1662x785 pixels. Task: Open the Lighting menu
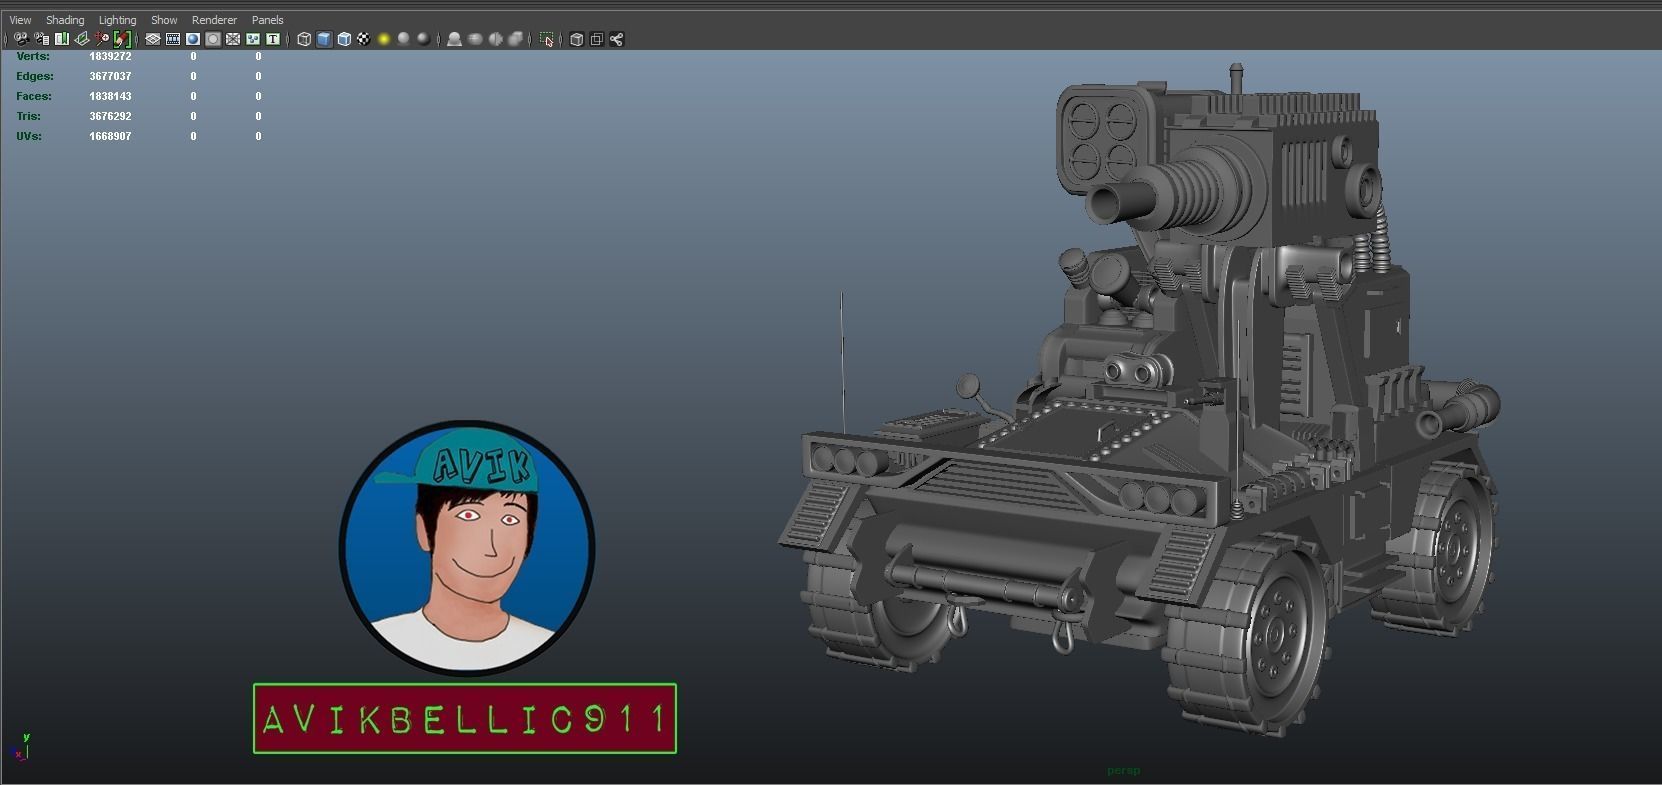tap(117, 20)
